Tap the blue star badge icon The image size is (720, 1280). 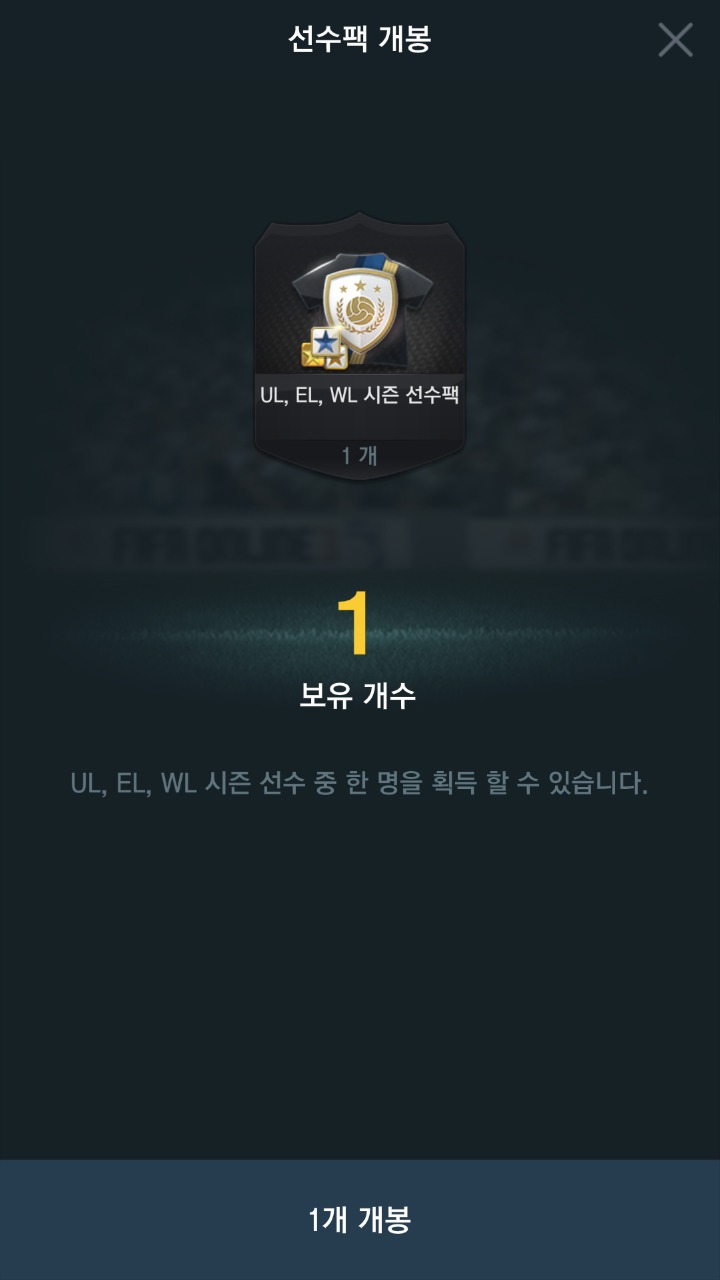(326, 342)
